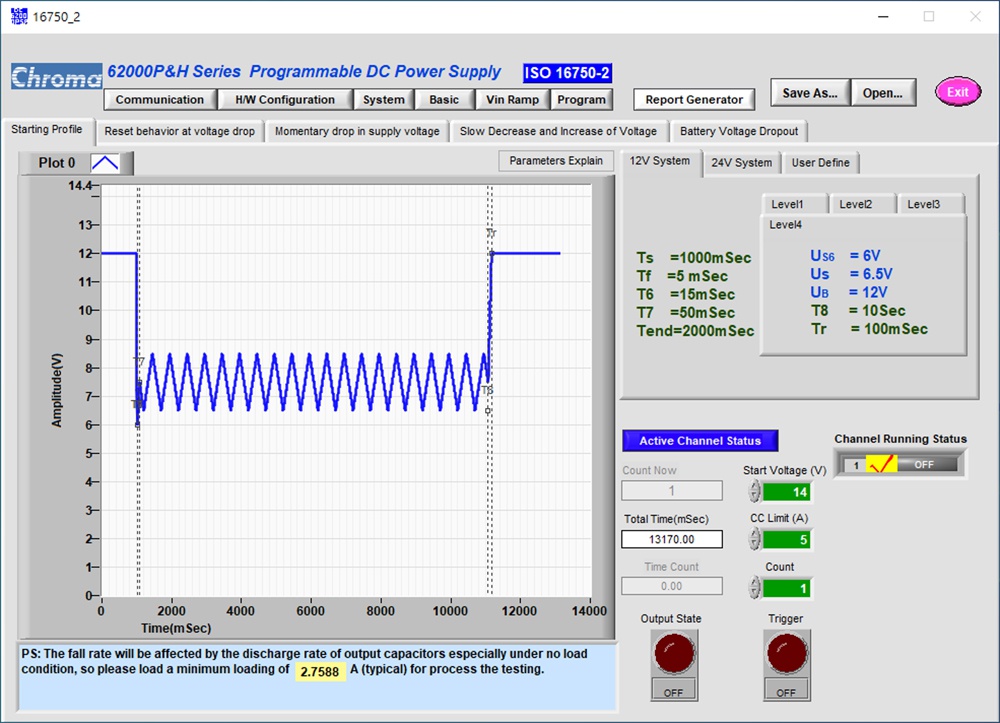Click the yellow channel running status icon
Screen dimensions: 1000x723
click(881, 464)
